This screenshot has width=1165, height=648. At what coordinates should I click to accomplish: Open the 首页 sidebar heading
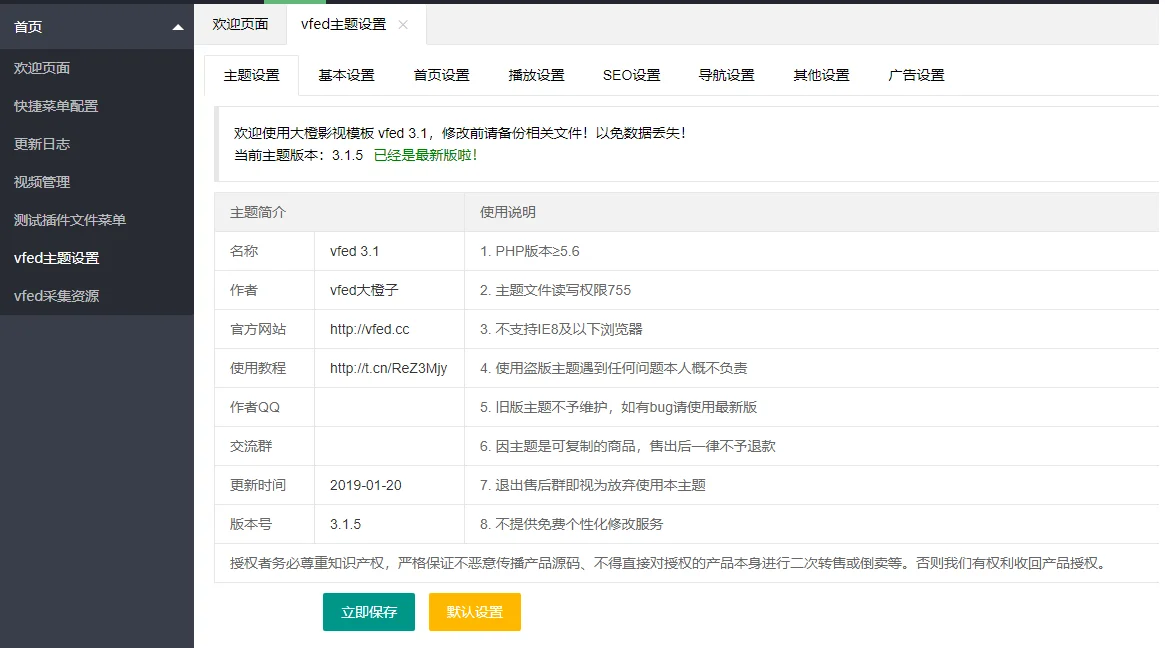[97, 27]
